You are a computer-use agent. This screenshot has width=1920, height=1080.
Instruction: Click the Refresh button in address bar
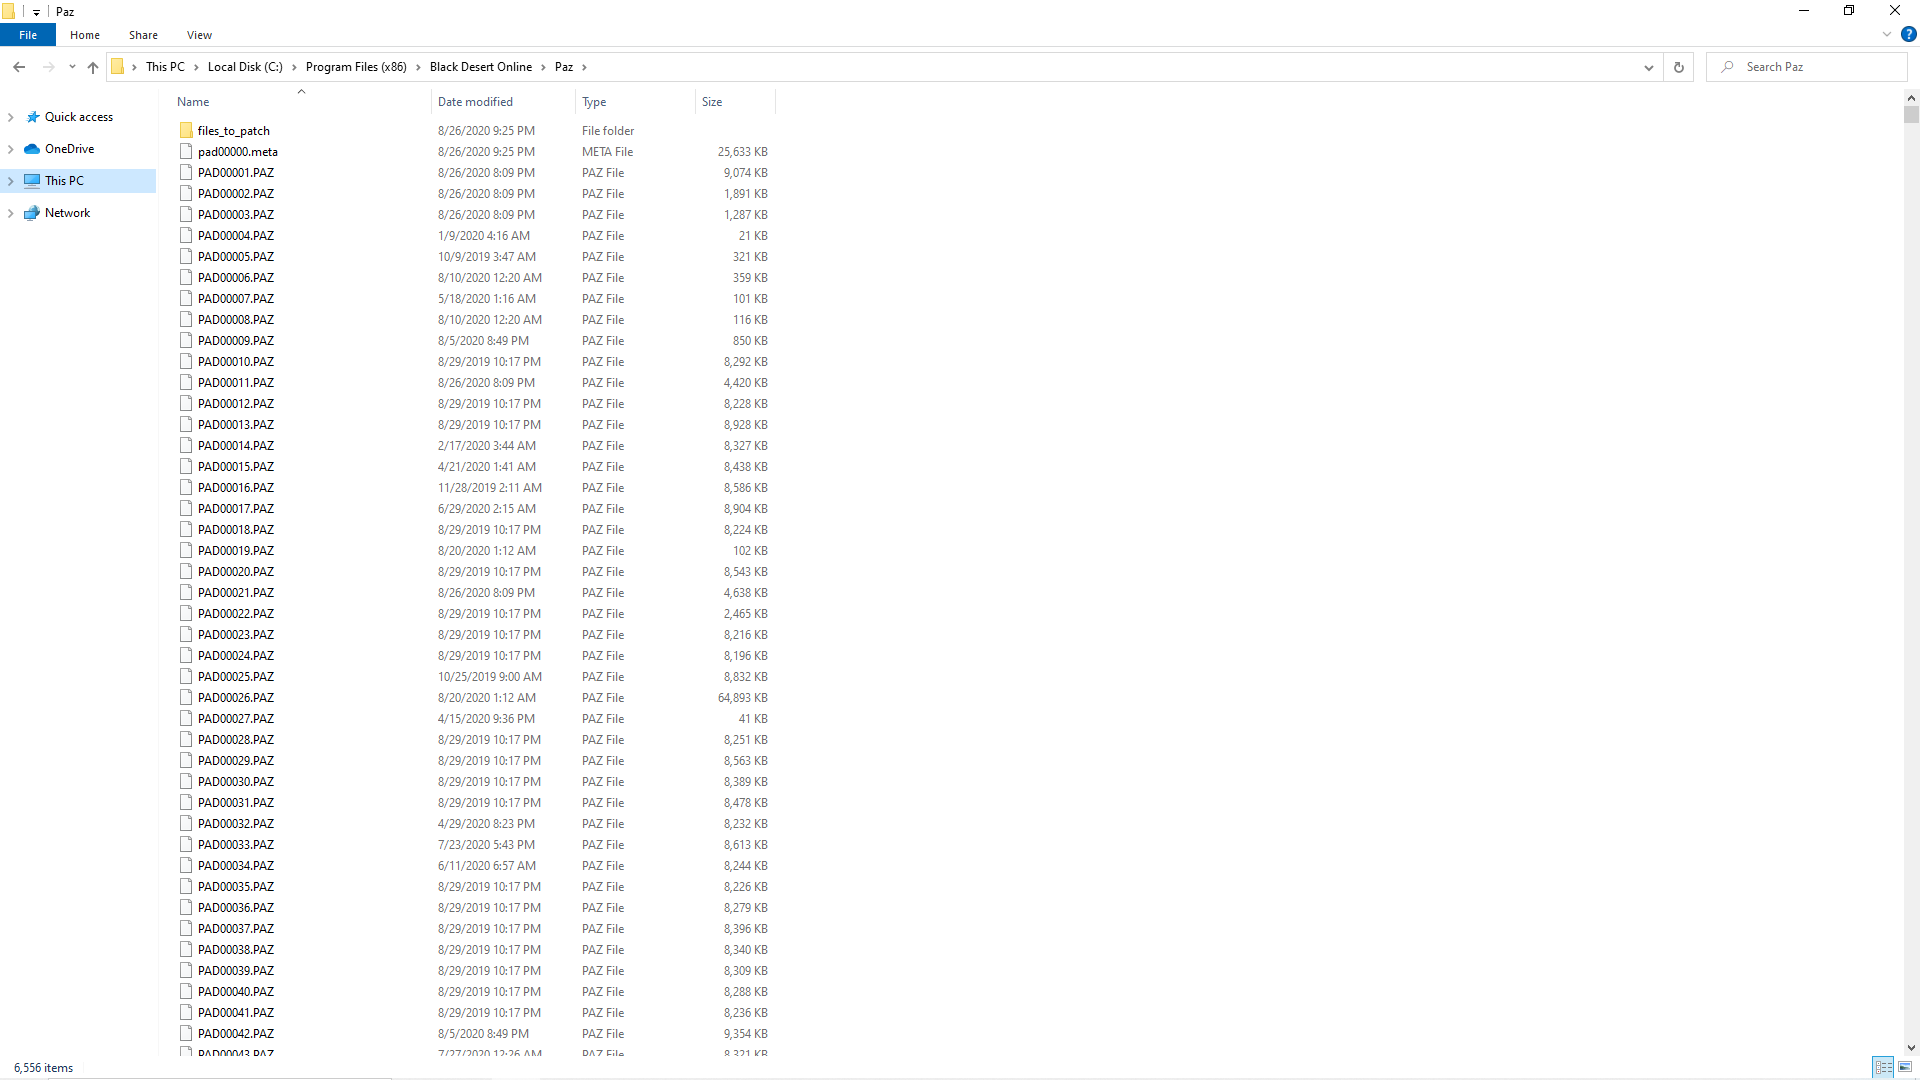point(1679,67)
